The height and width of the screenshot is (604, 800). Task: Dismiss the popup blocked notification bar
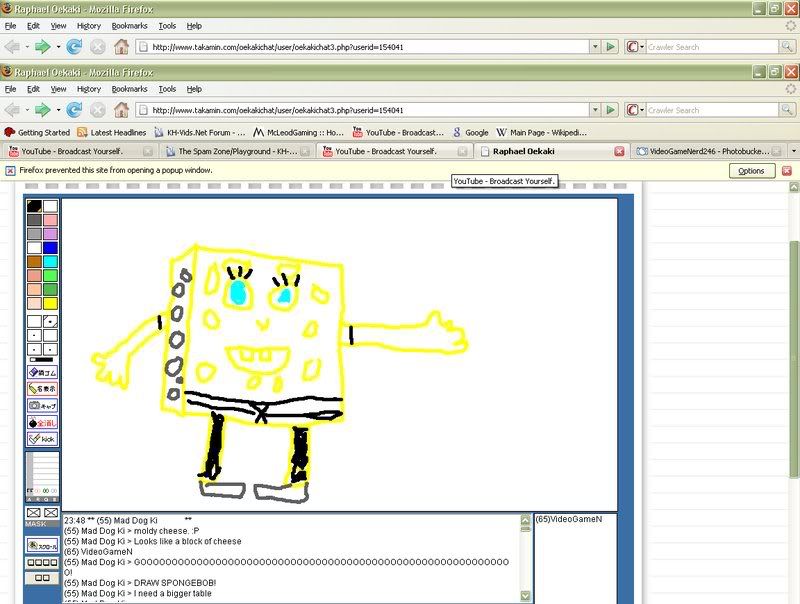click(x=787, y=171)
